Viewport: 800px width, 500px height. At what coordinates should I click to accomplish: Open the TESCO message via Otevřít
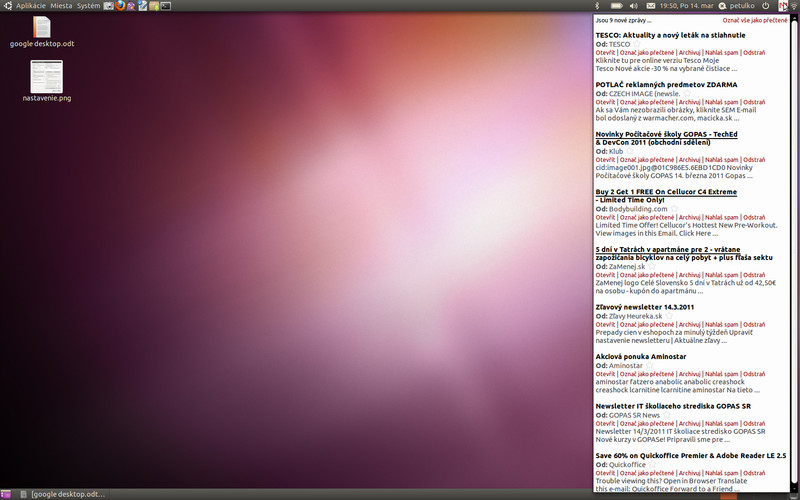[605, 53]
